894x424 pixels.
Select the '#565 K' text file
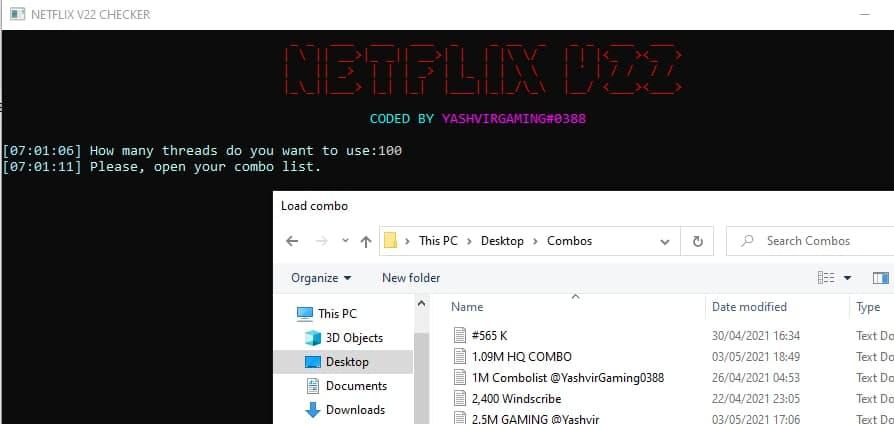pos(489,336)
